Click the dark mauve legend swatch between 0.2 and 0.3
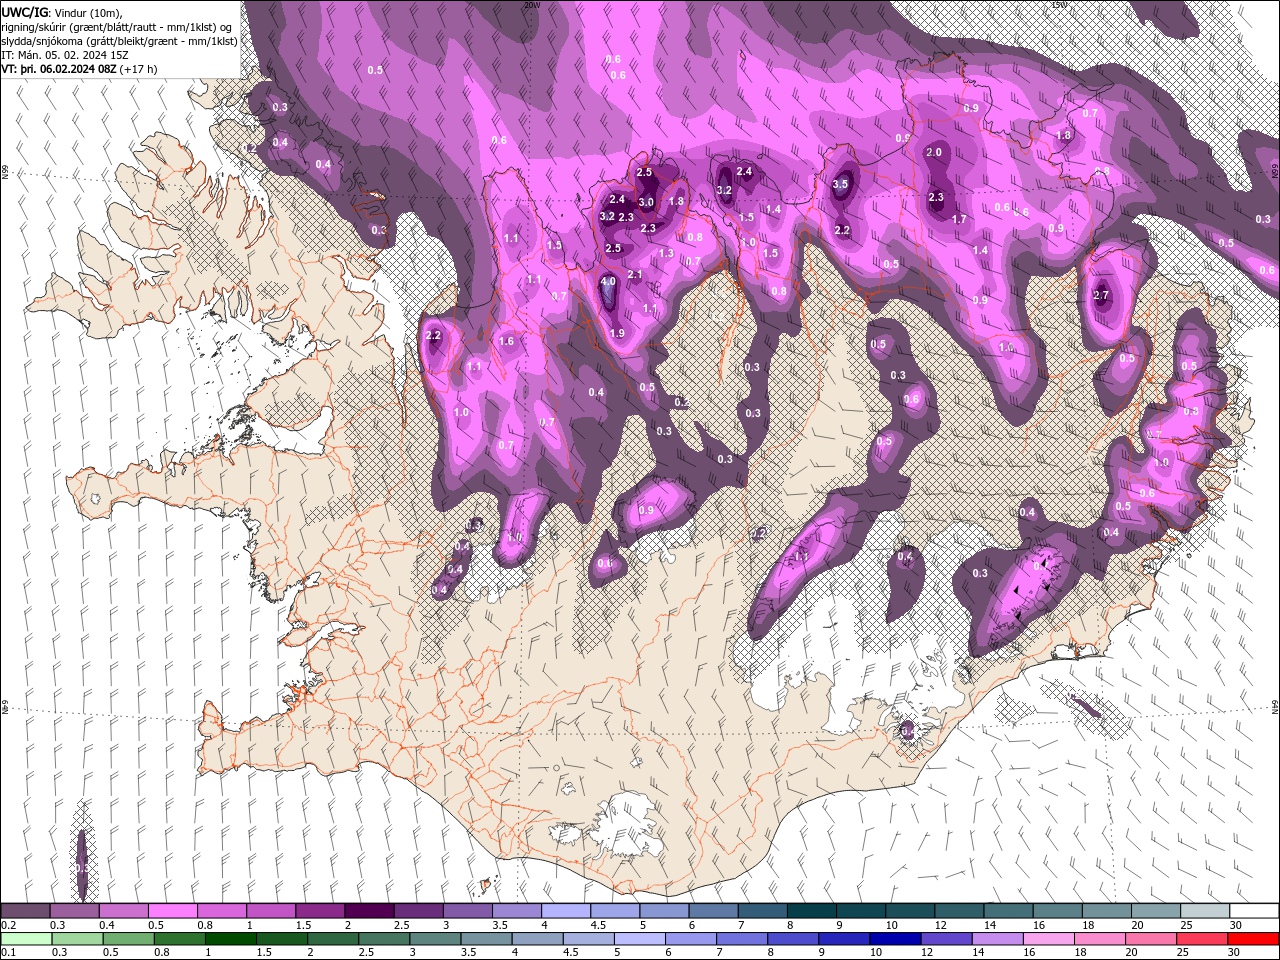 tap(25, 911)
